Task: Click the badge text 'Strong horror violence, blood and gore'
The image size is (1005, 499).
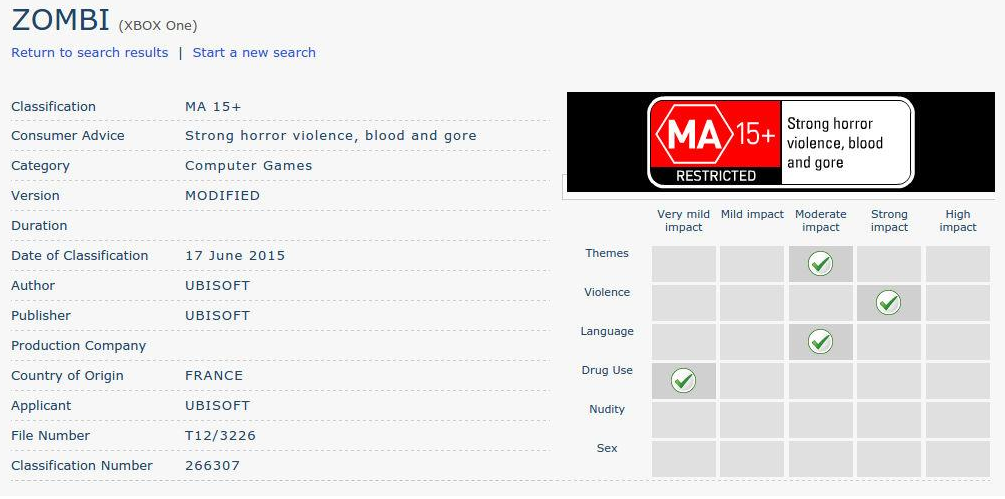Action: point(835,143)
